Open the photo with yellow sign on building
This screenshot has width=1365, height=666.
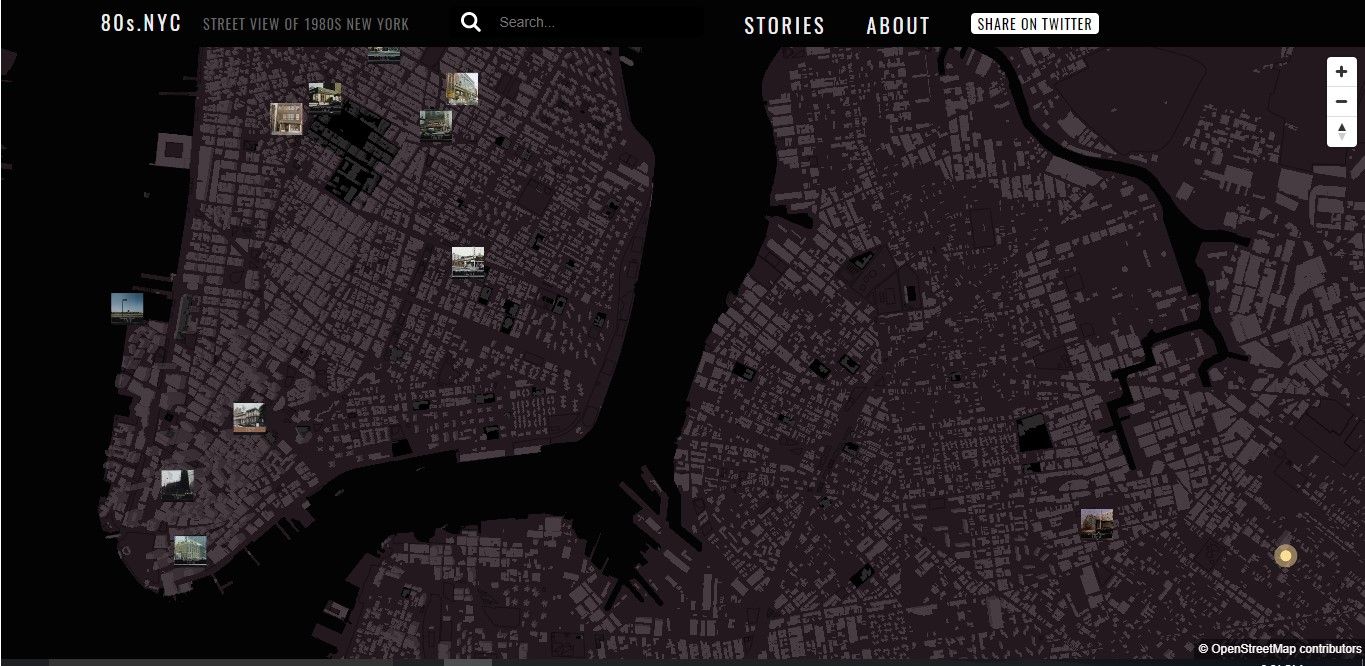point(461,88)
